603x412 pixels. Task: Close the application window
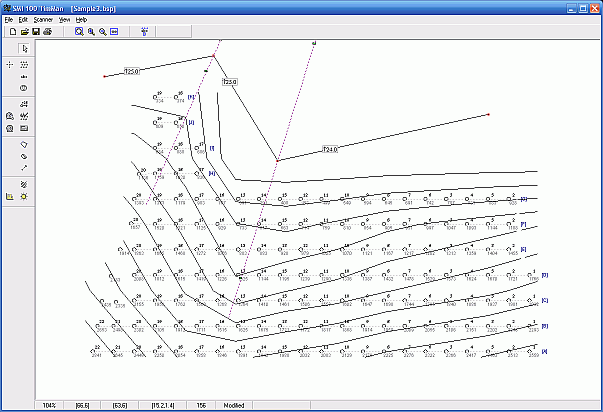pos(595,8)
